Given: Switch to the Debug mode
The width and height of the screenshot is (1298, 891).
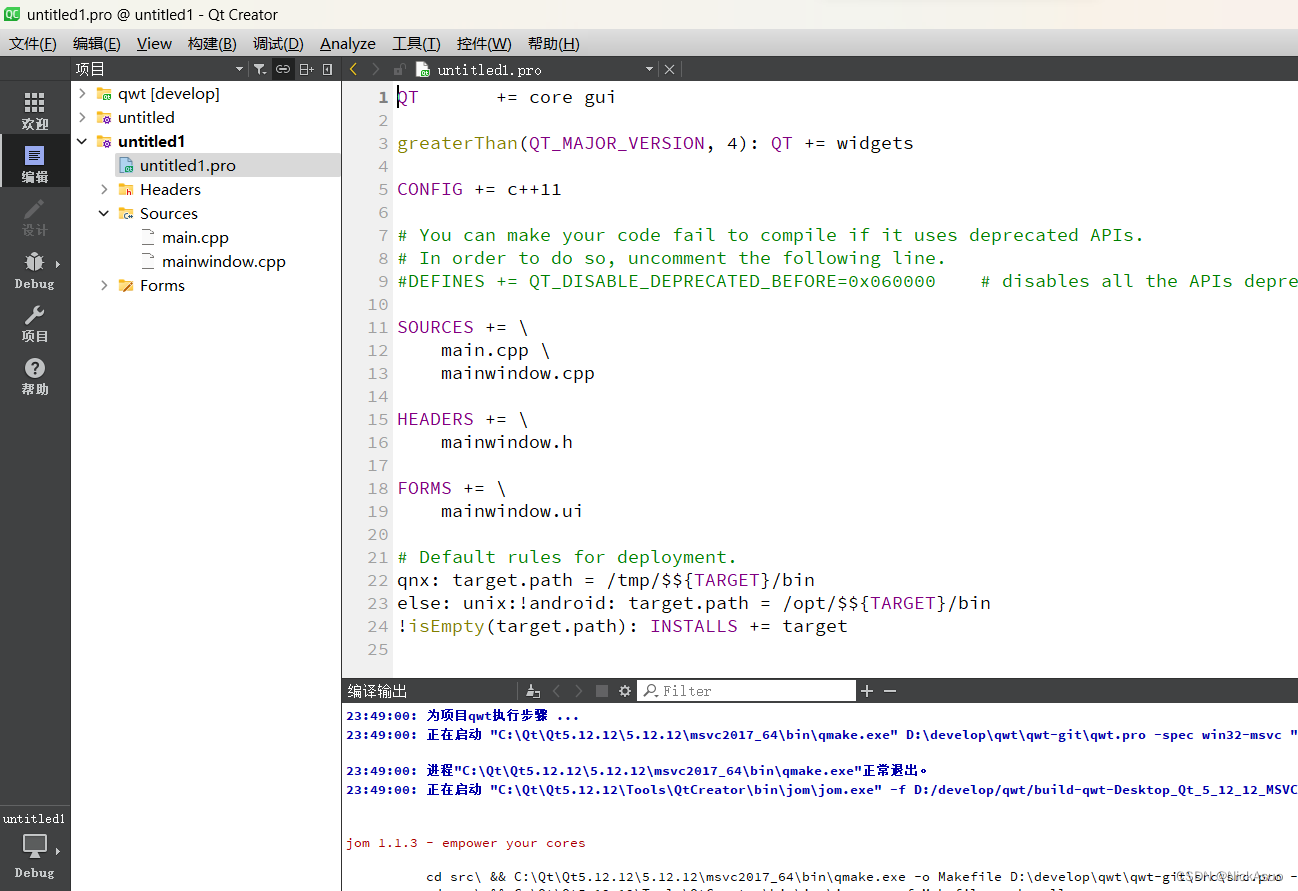Looking at the screenshot, I should (35, 269).
